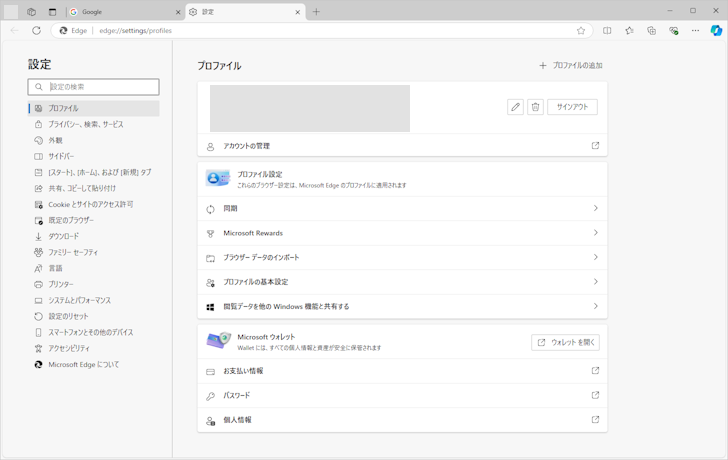The height and width of the screenshot is (460, 728).
Task: Open the tab actions menu icon
Action: [x=52, y=12]
